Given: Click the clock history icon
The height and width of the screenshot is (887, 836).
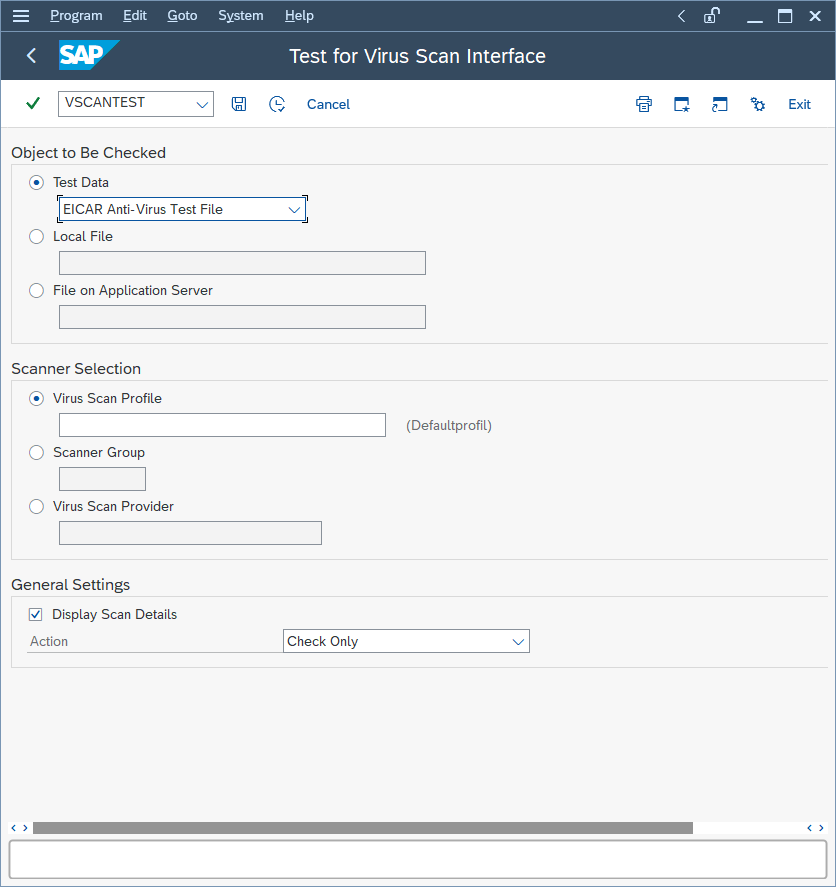Looking at the screenshot, I should tap(277, 103).
